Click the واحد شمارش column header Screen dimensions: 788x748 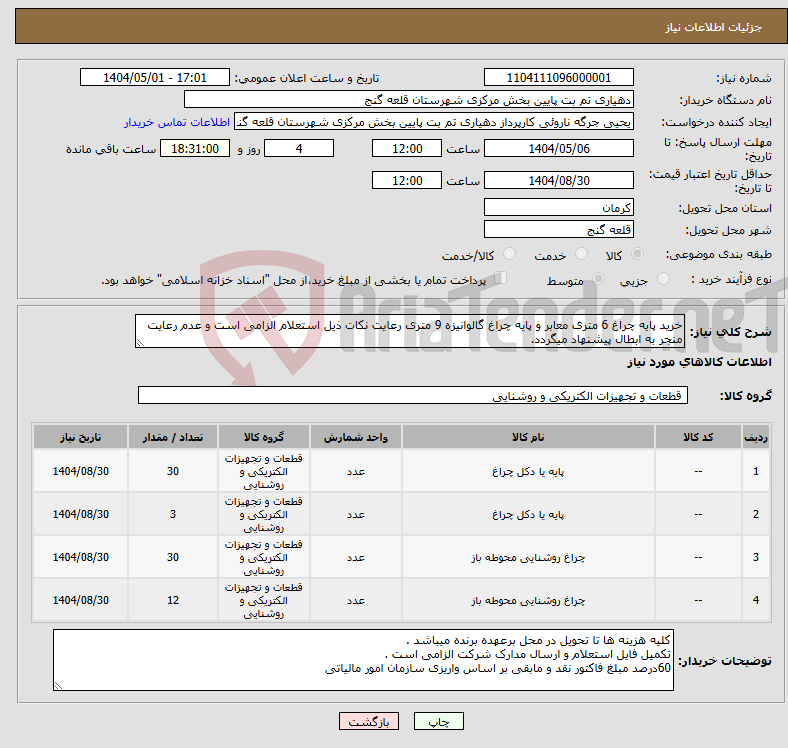tap(356, 437)
